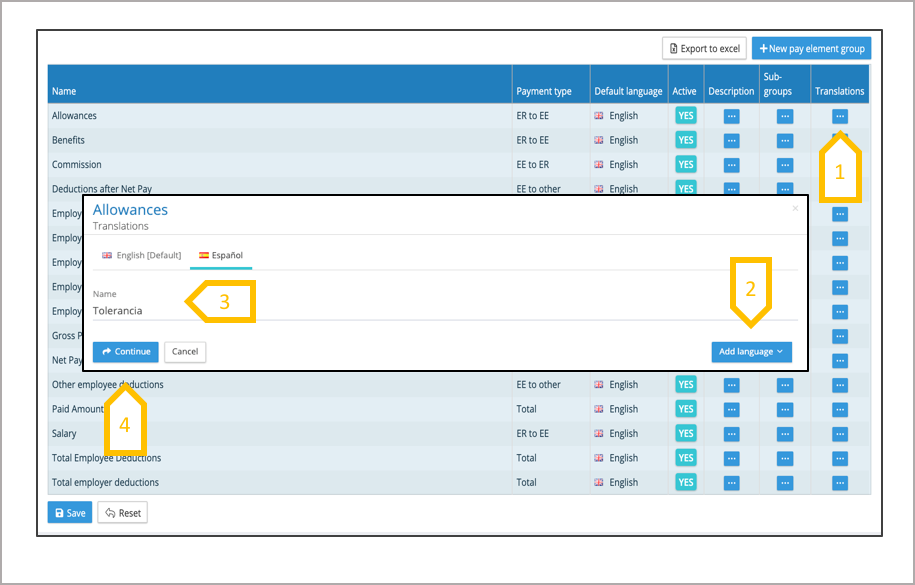Screen dimensions: 915x585
Task: Open Description for the Benefits row
Action: (731, 141)
